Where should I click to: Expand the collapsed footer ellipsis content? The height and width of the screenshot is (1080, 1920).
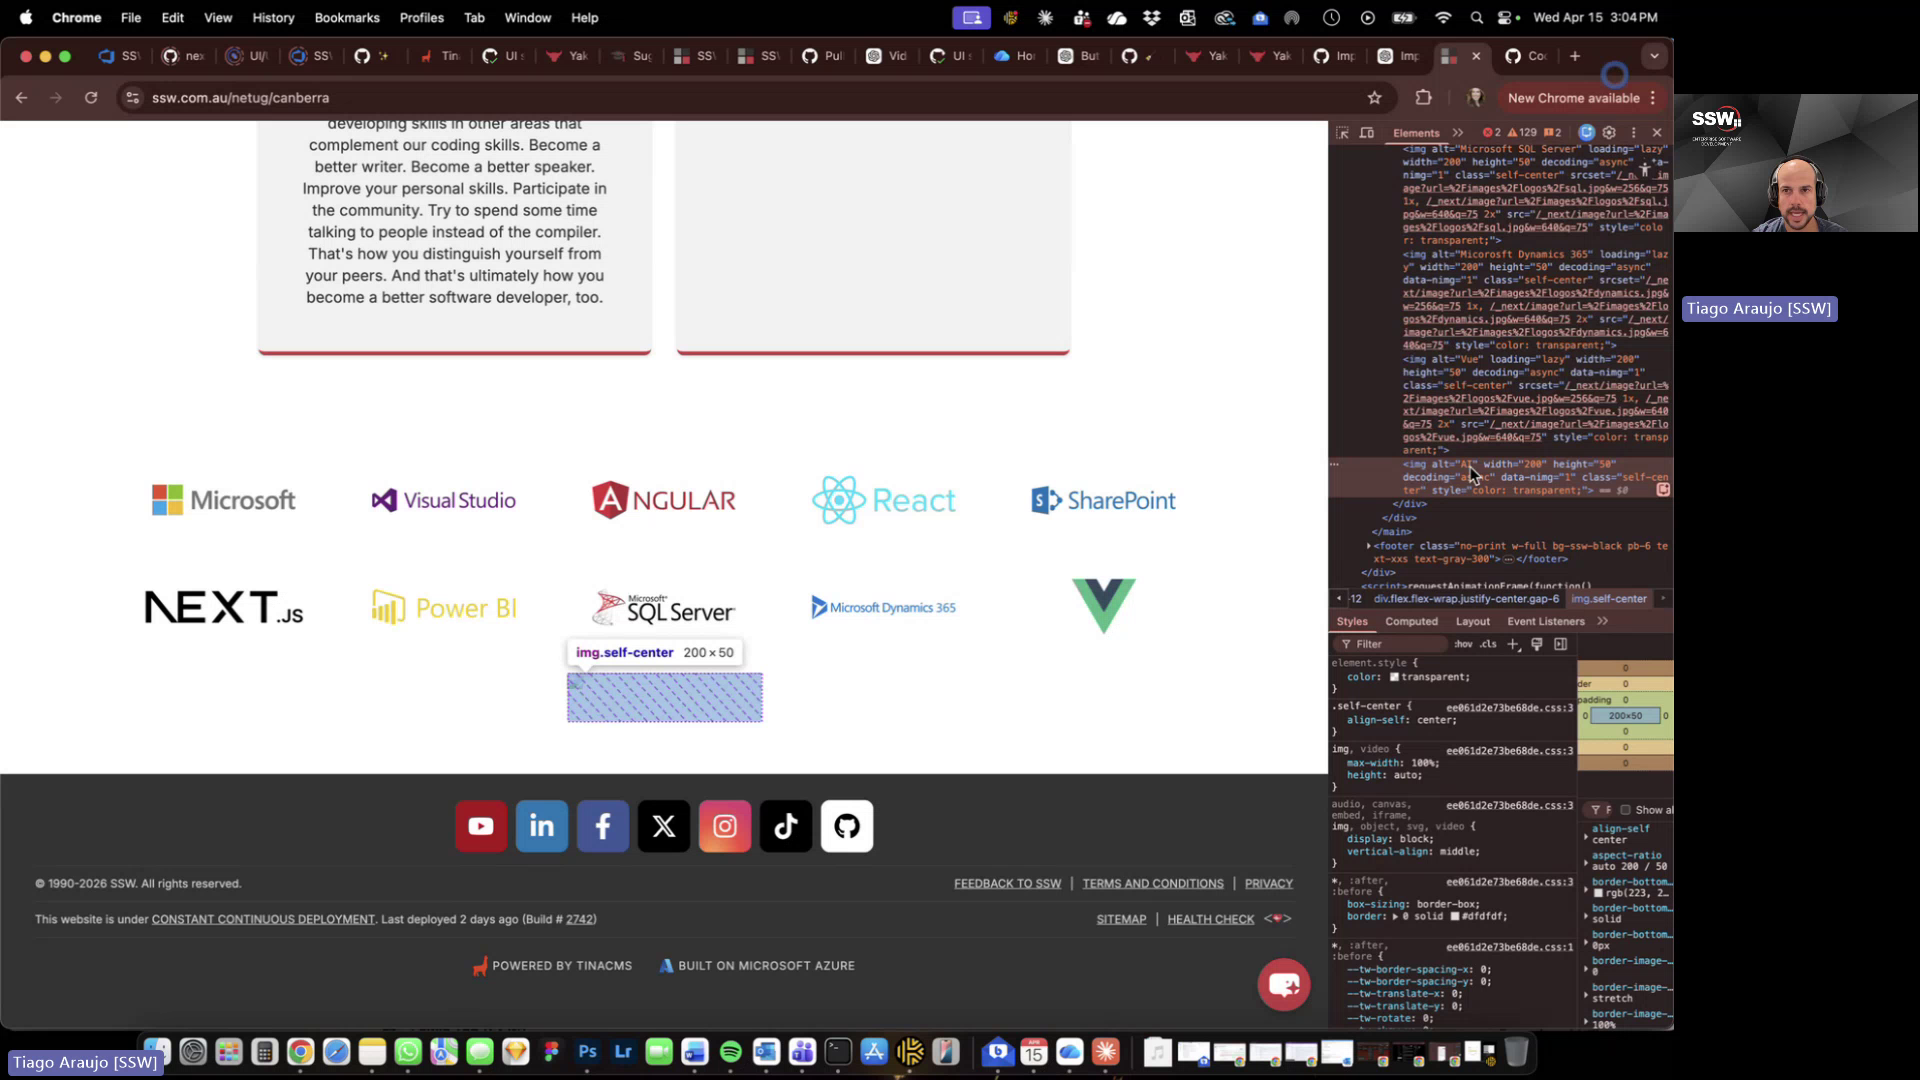pos(1508,559)
